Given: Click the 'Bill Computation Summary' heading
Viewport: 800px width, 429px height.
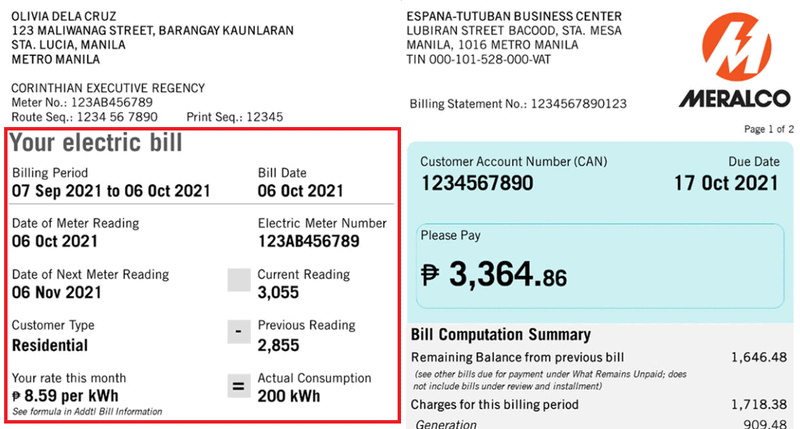Looking at the screenshot, I should point(501,335).
